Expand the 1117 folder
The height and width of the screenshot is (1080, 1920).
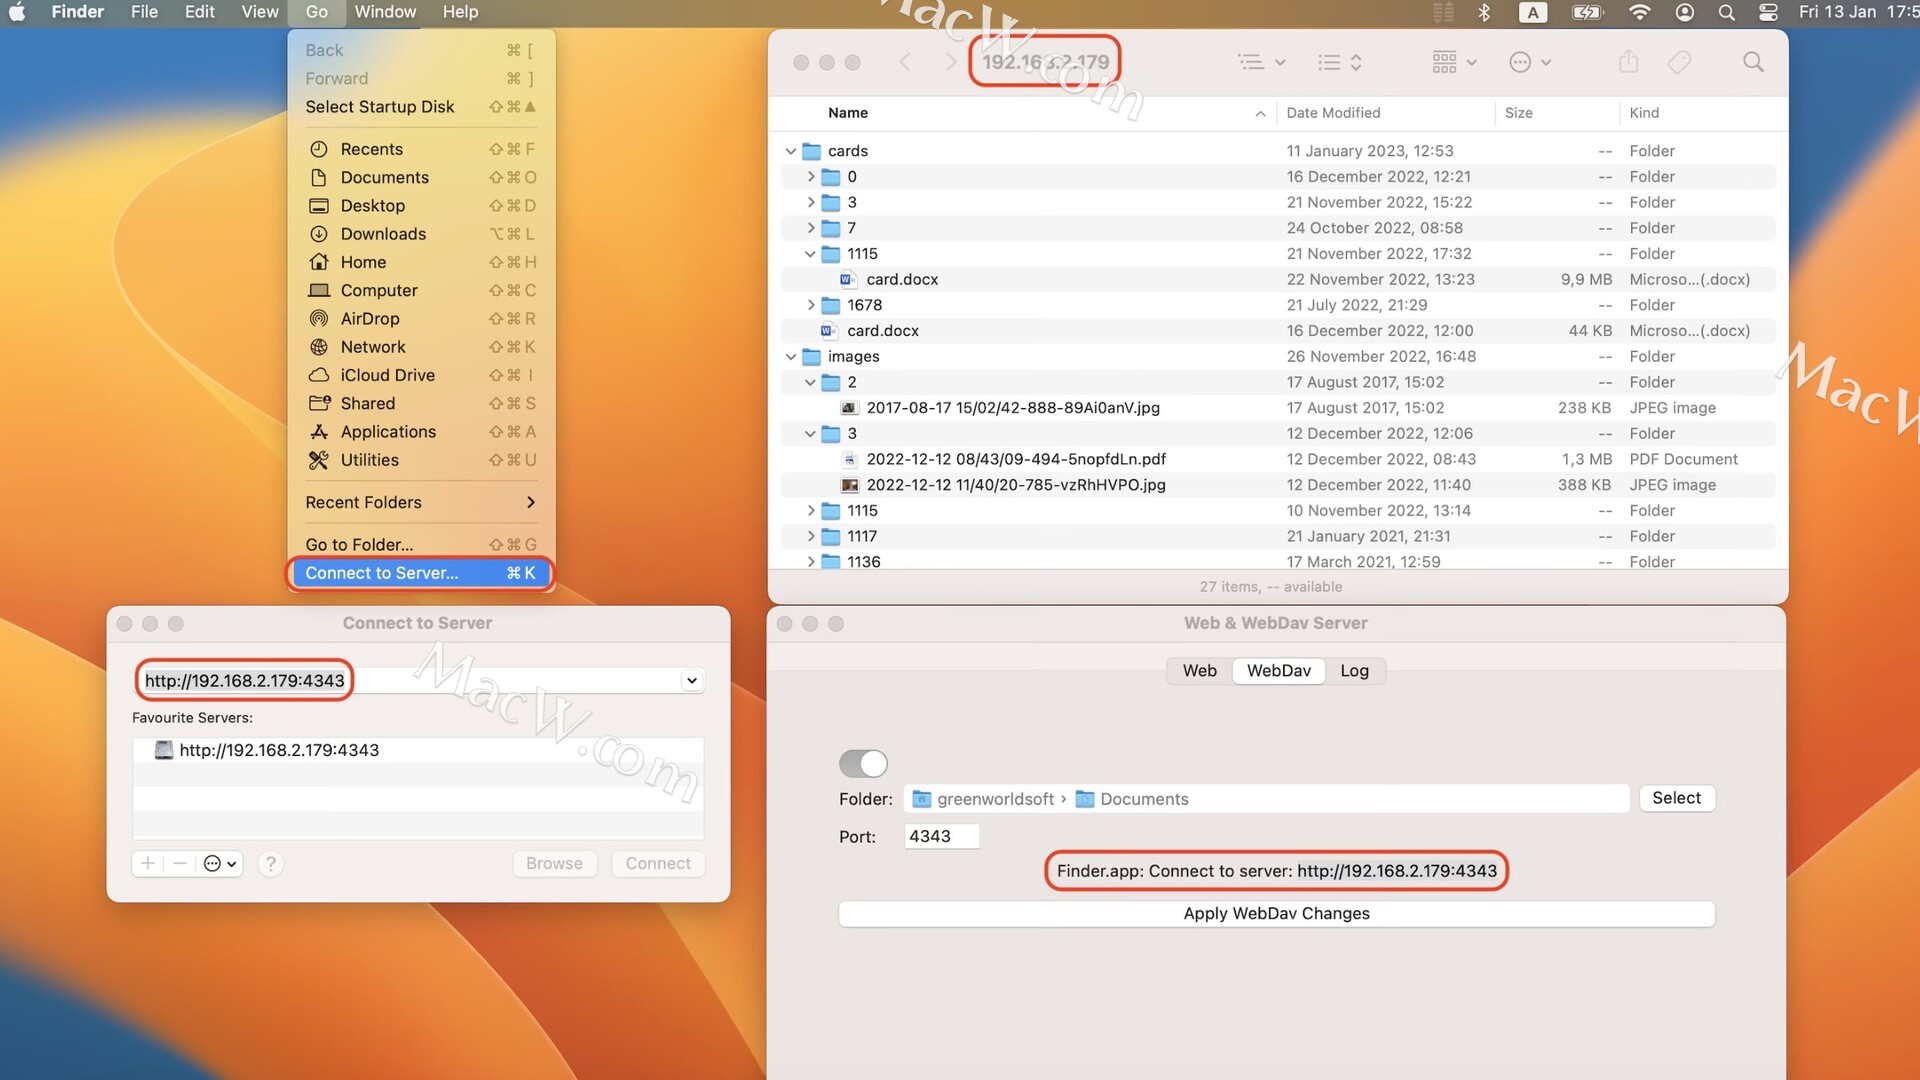coord(811,536)
